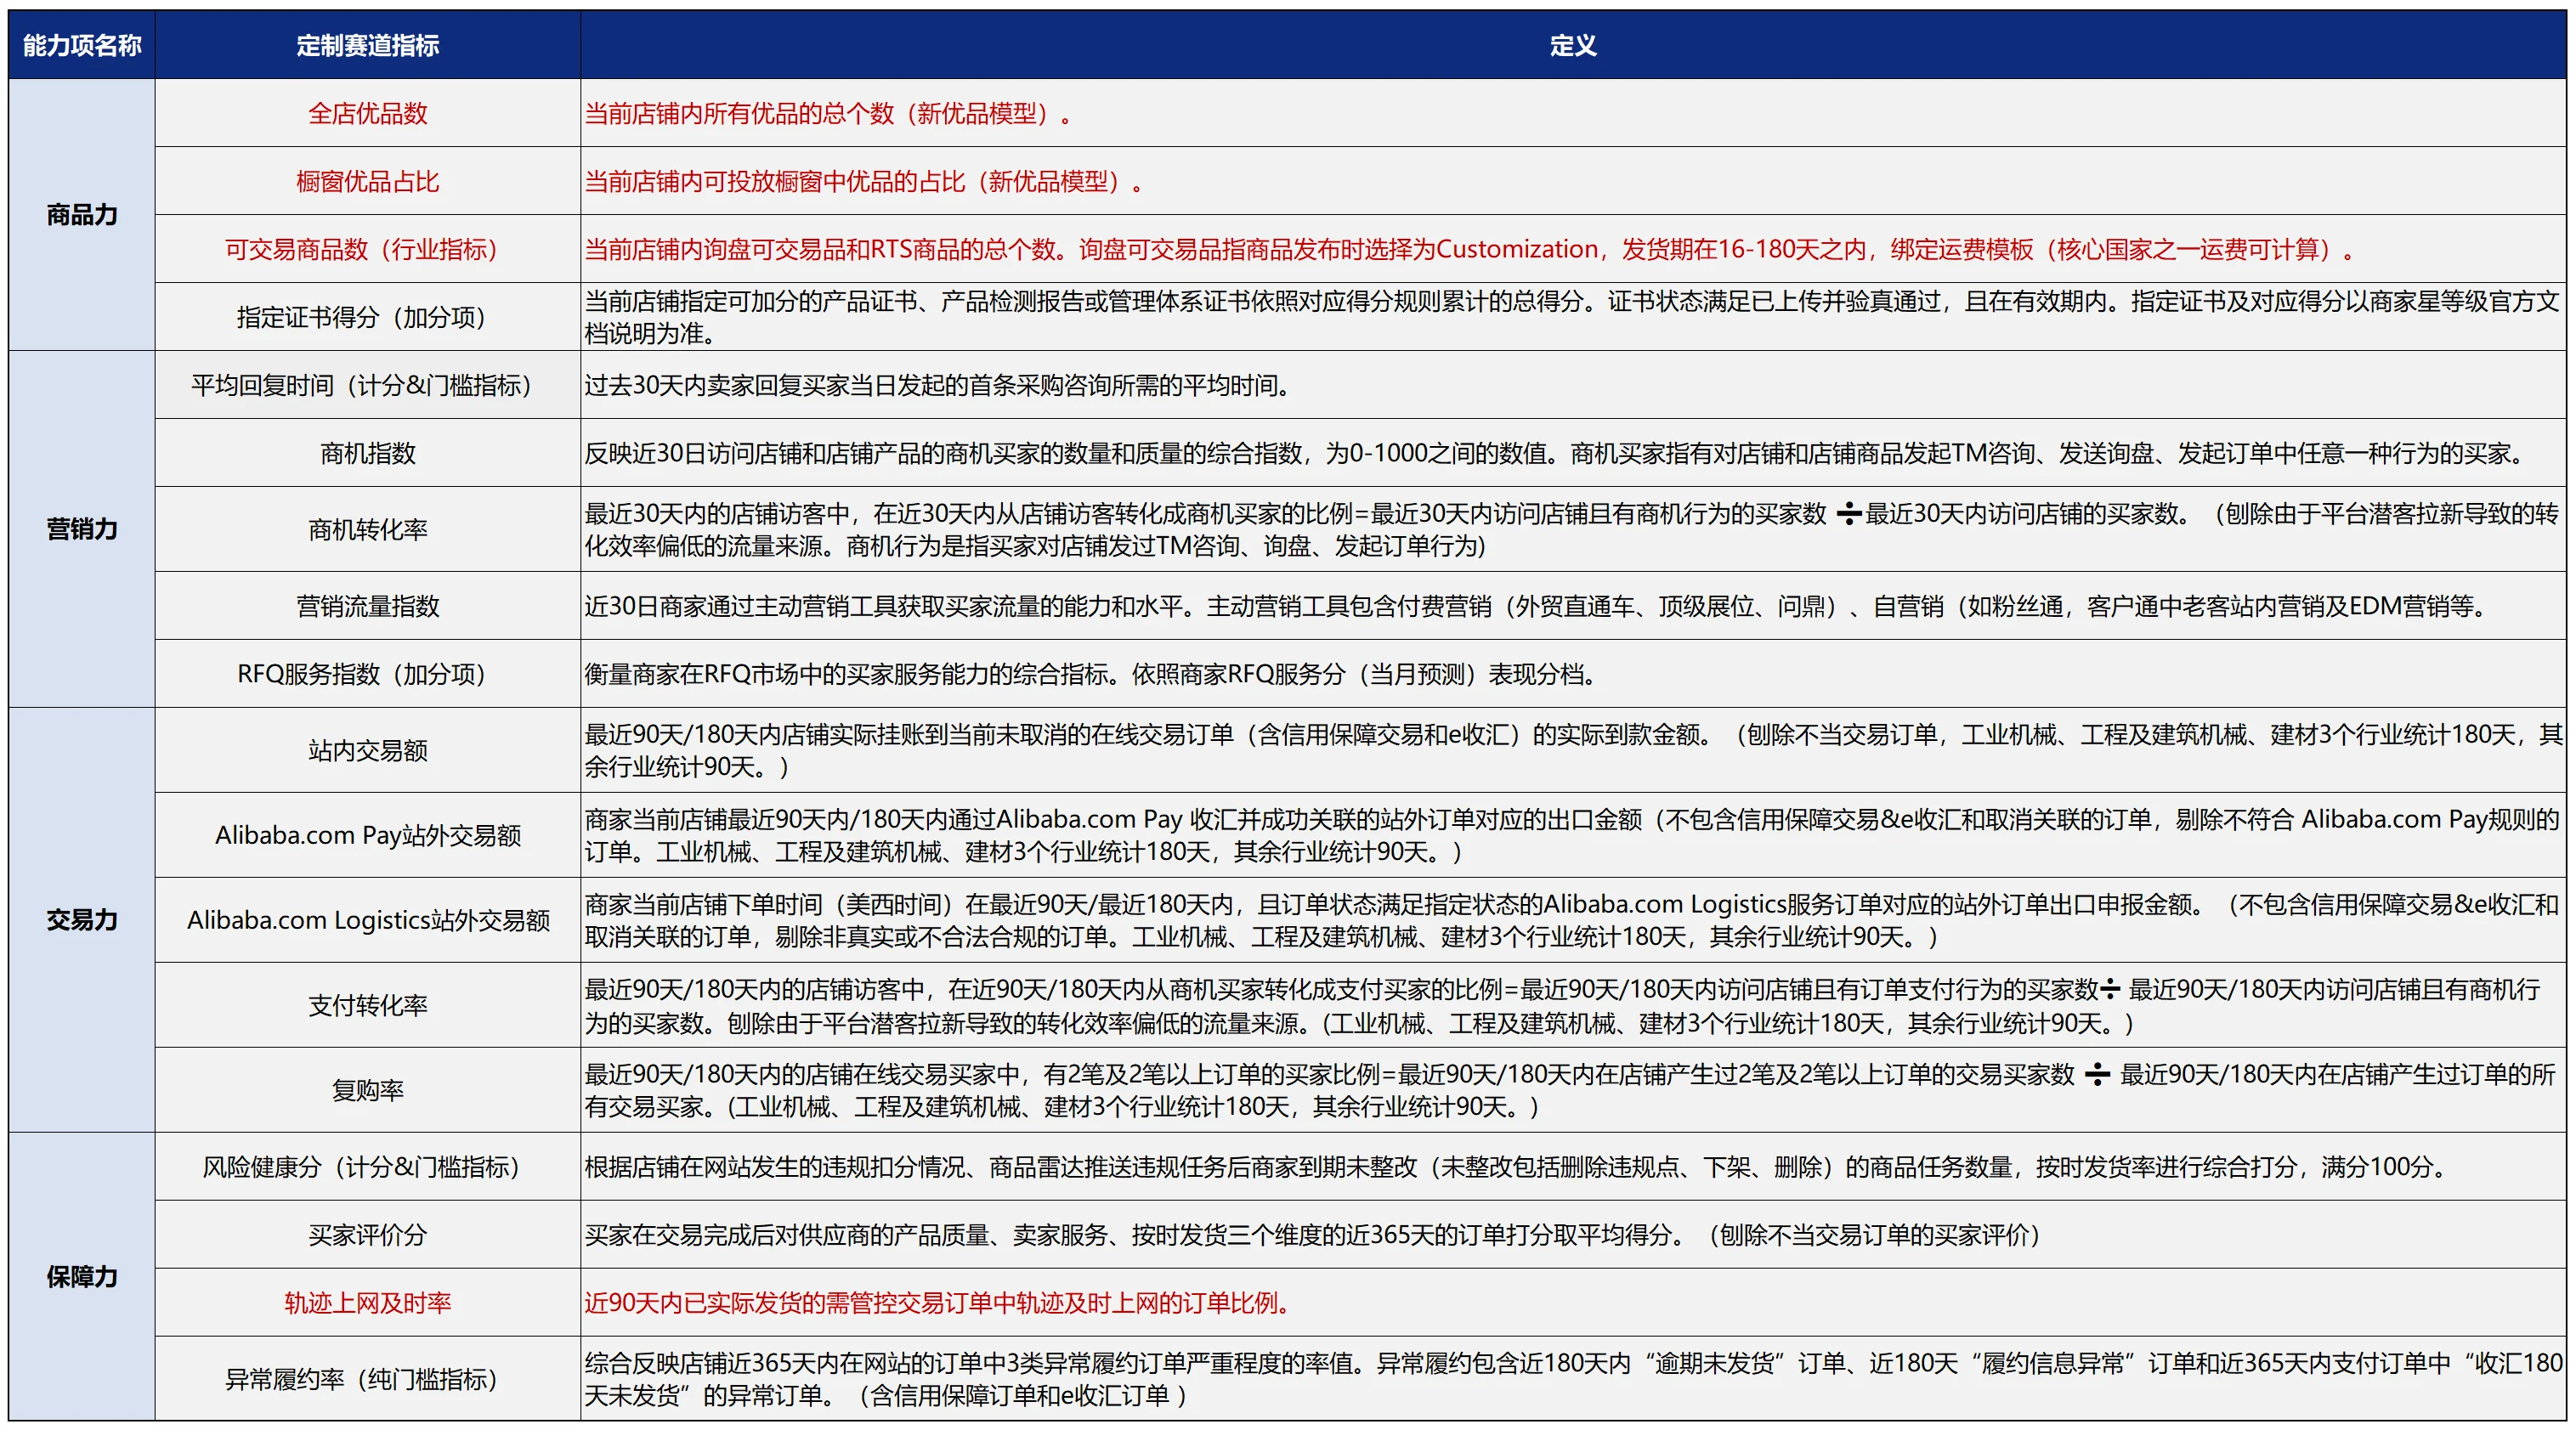This screenshot has width=2576, height=1430.
Task: Click definition starting 过去30天内卖家回复买家
Action: tap(1573, 385)
